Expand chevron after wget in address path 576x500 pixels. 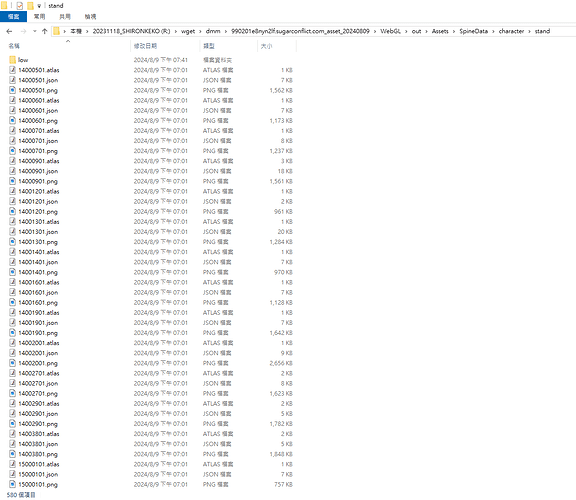[x=201, y=32]
